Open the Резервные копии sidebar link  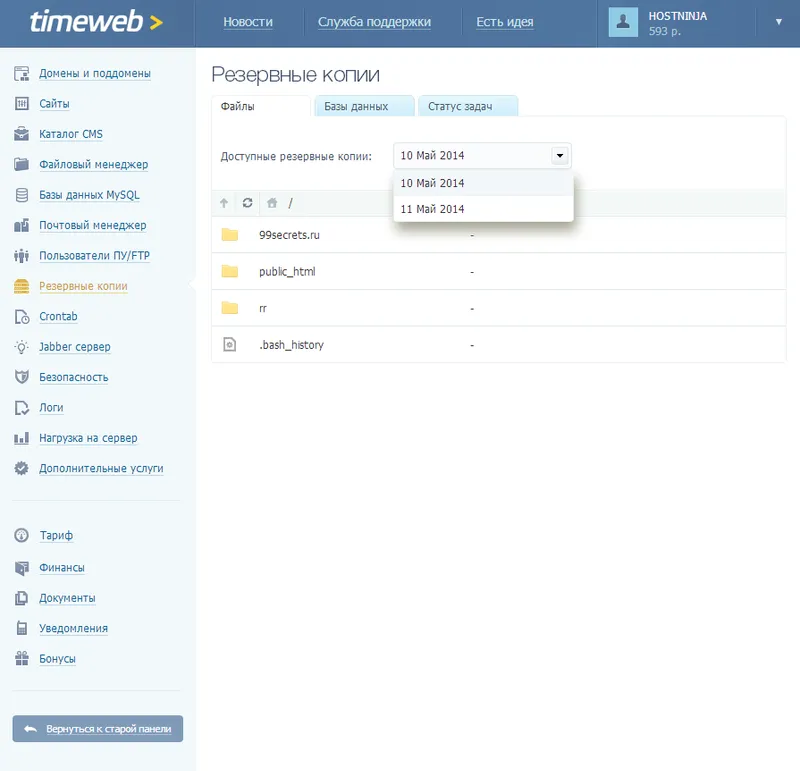click(83, 286)
